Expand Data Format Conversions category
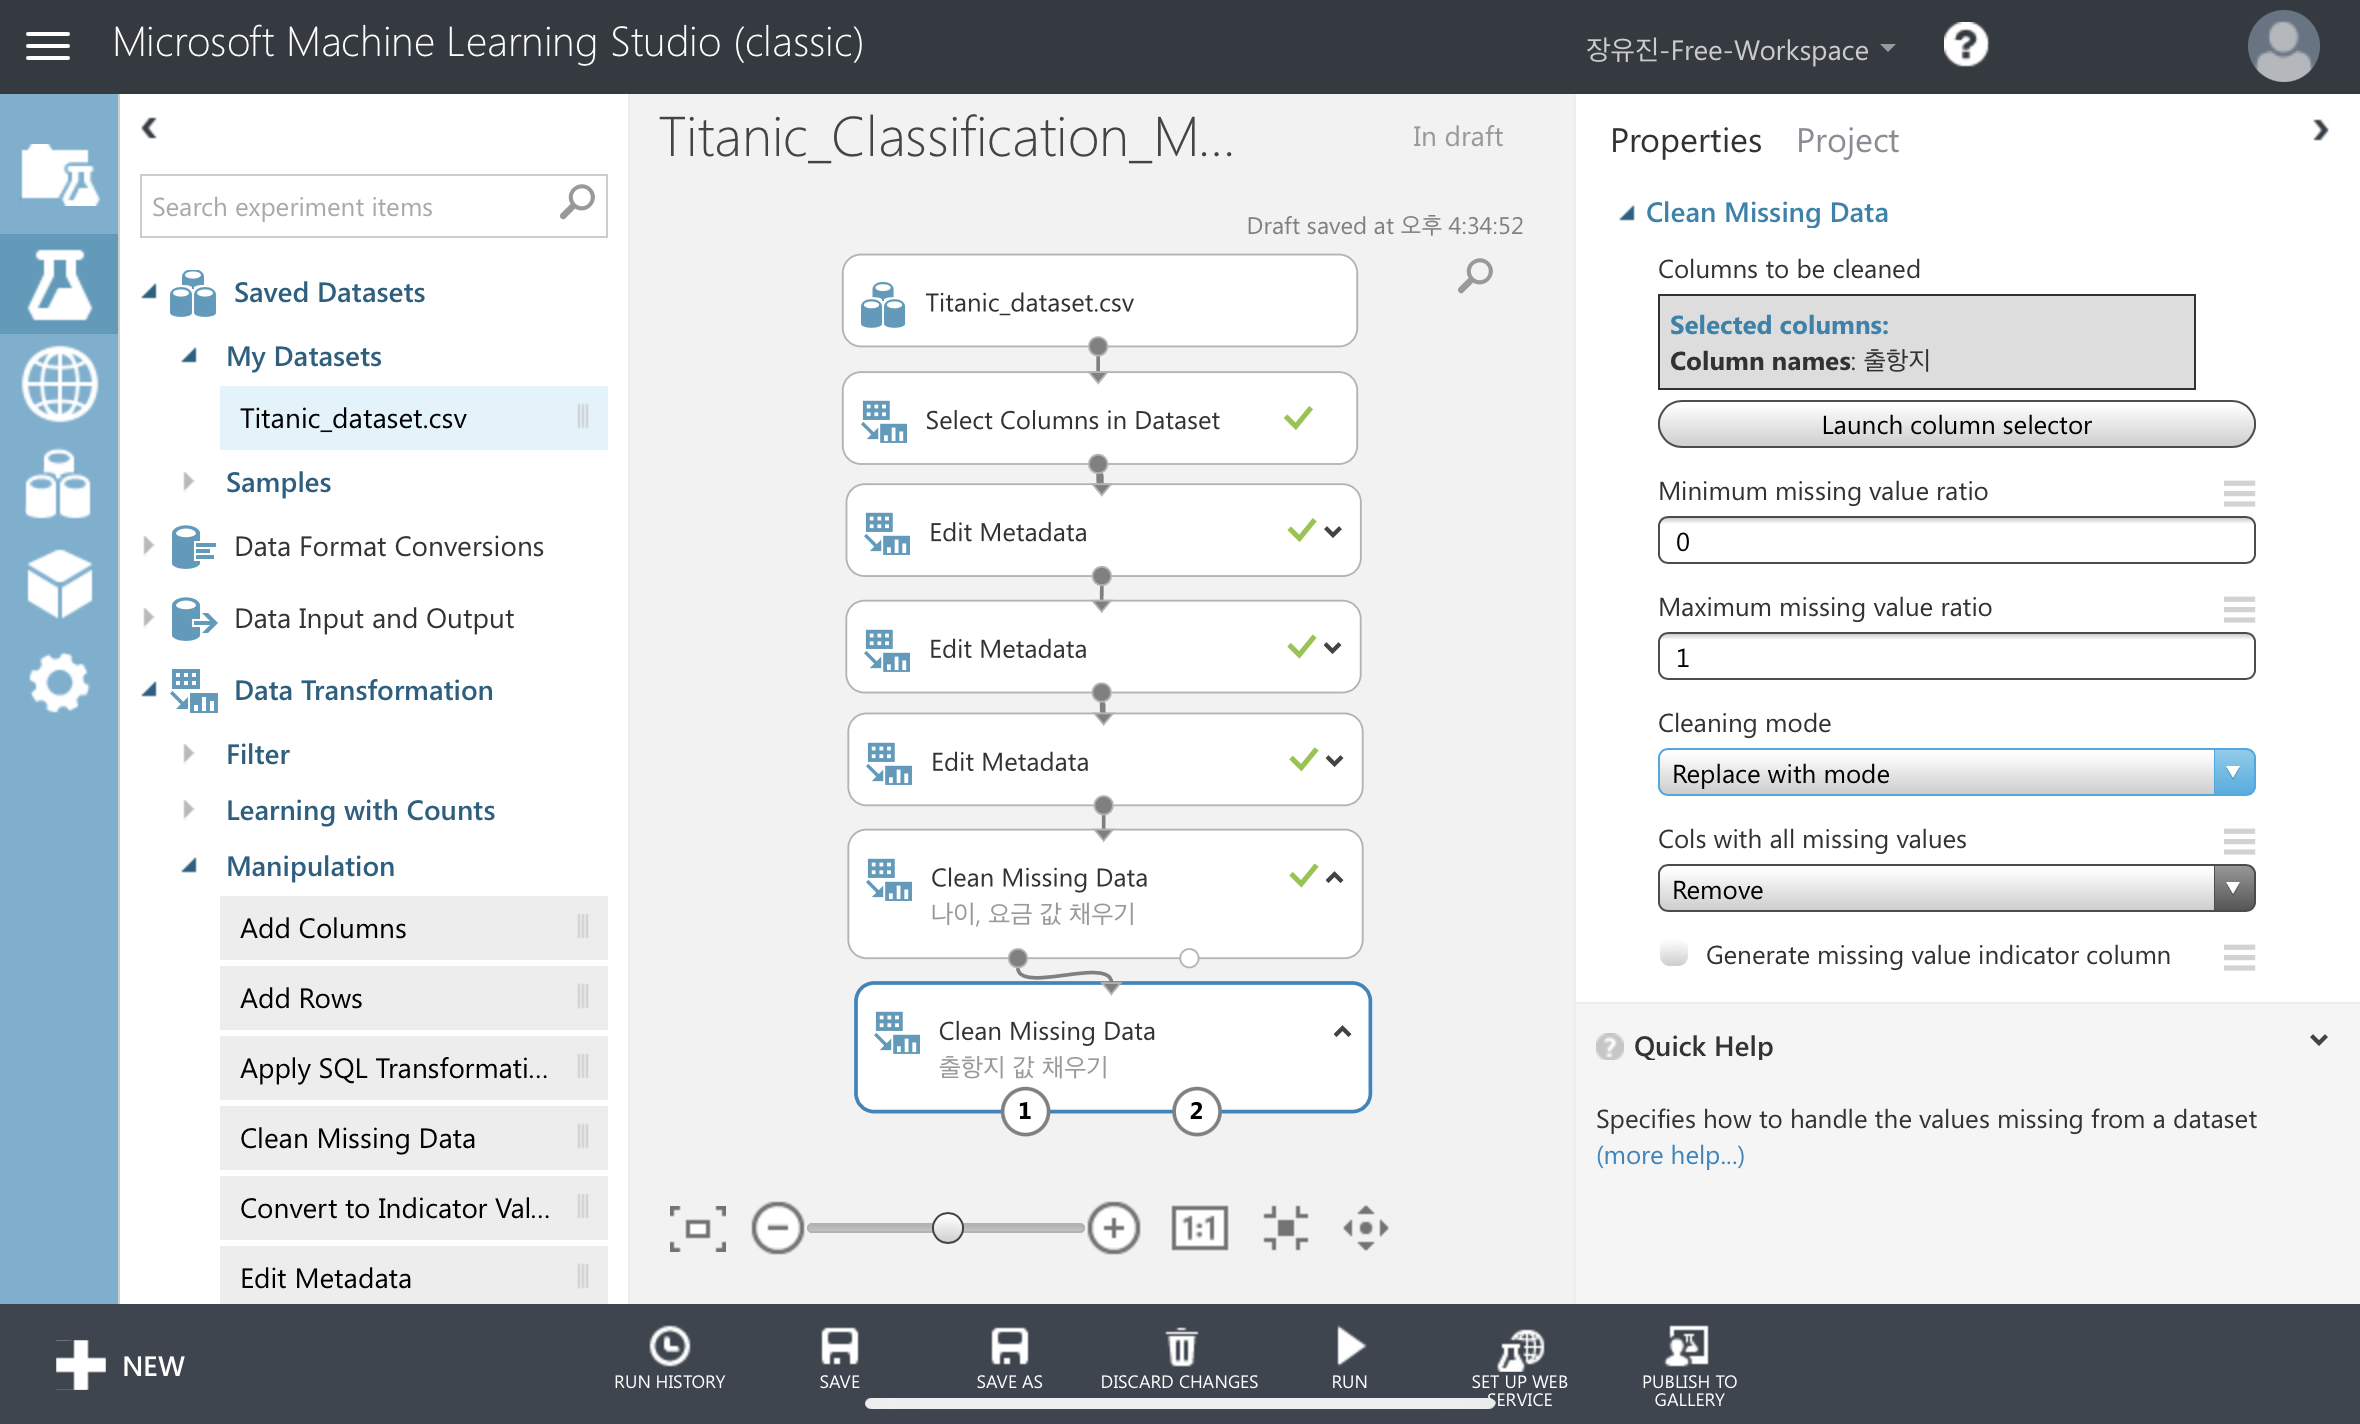Screen dimensions: 2360x1424 tap(148, 546)
